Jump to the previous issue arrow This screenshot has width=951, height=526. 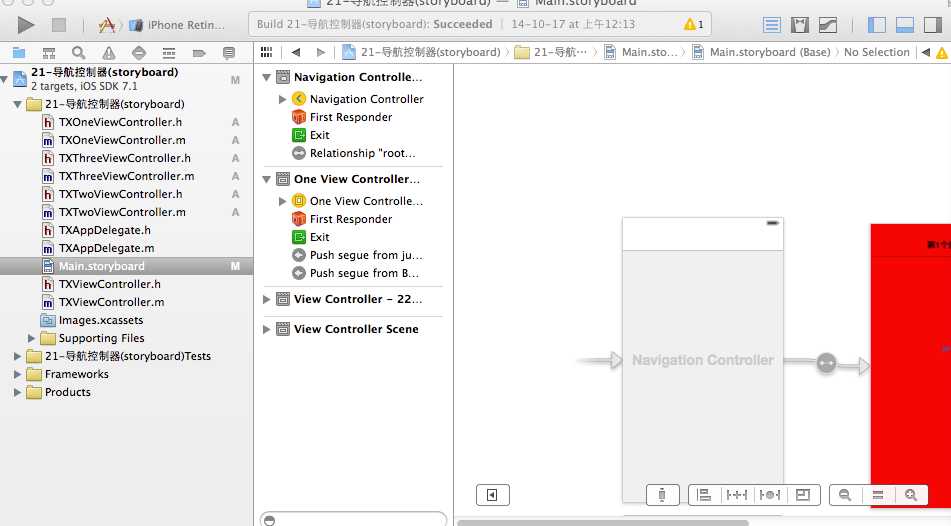pos(926,52)
